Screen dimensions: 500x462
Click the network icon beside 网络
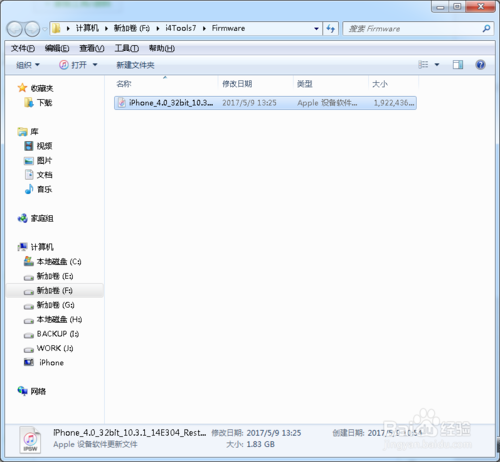(22, 391)
